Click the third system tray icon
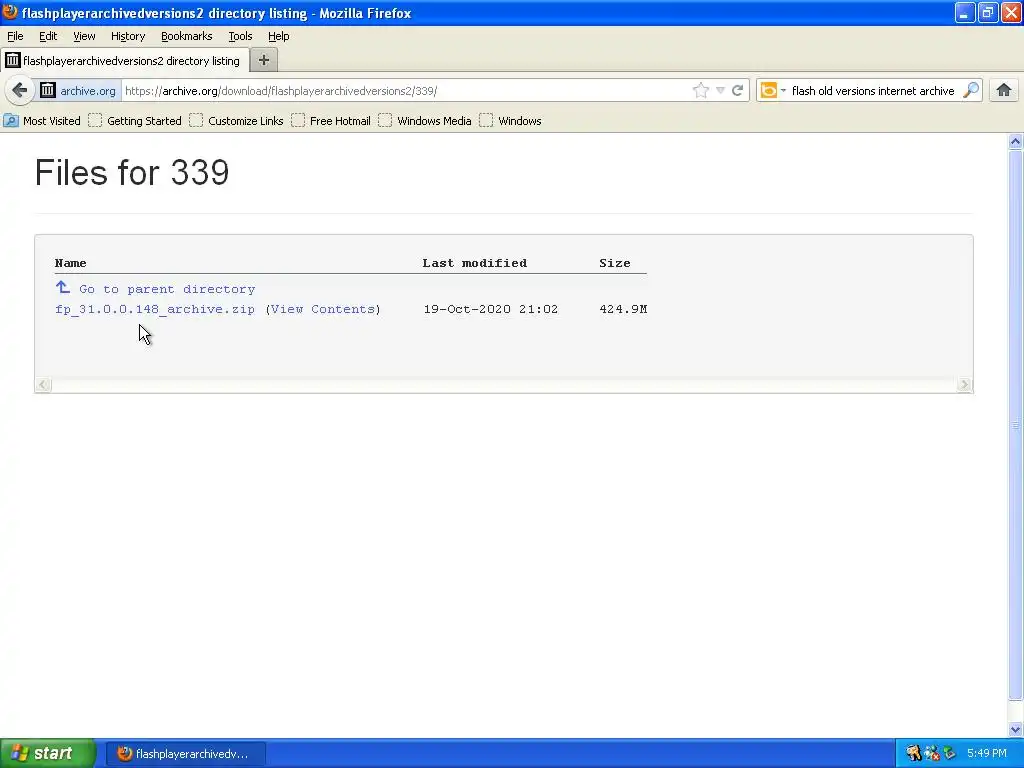 (950, 753)
